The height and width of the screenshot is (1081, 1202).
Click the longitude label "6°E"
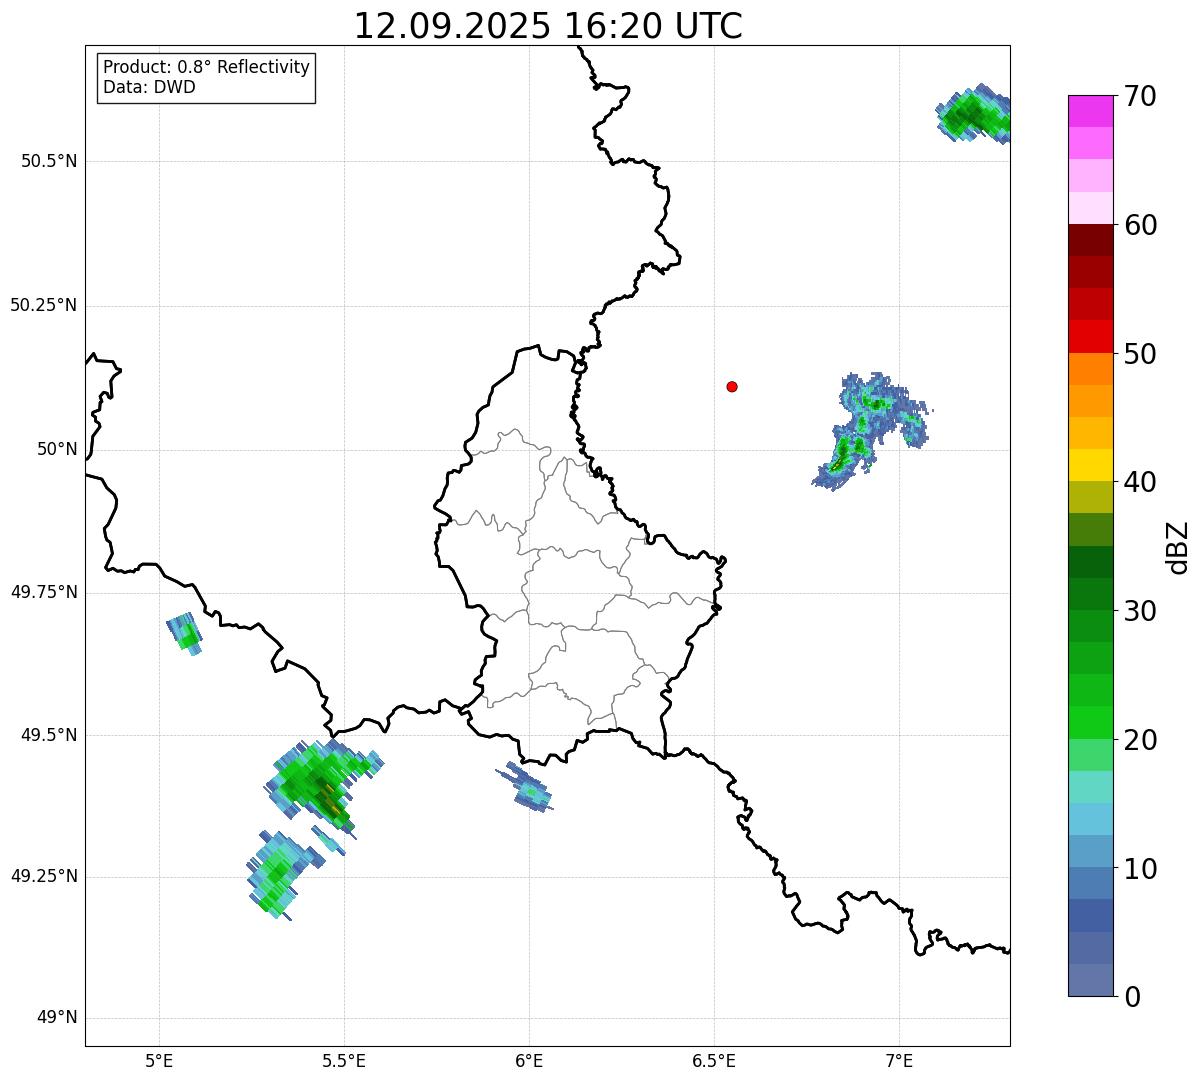pos(529,1061)
